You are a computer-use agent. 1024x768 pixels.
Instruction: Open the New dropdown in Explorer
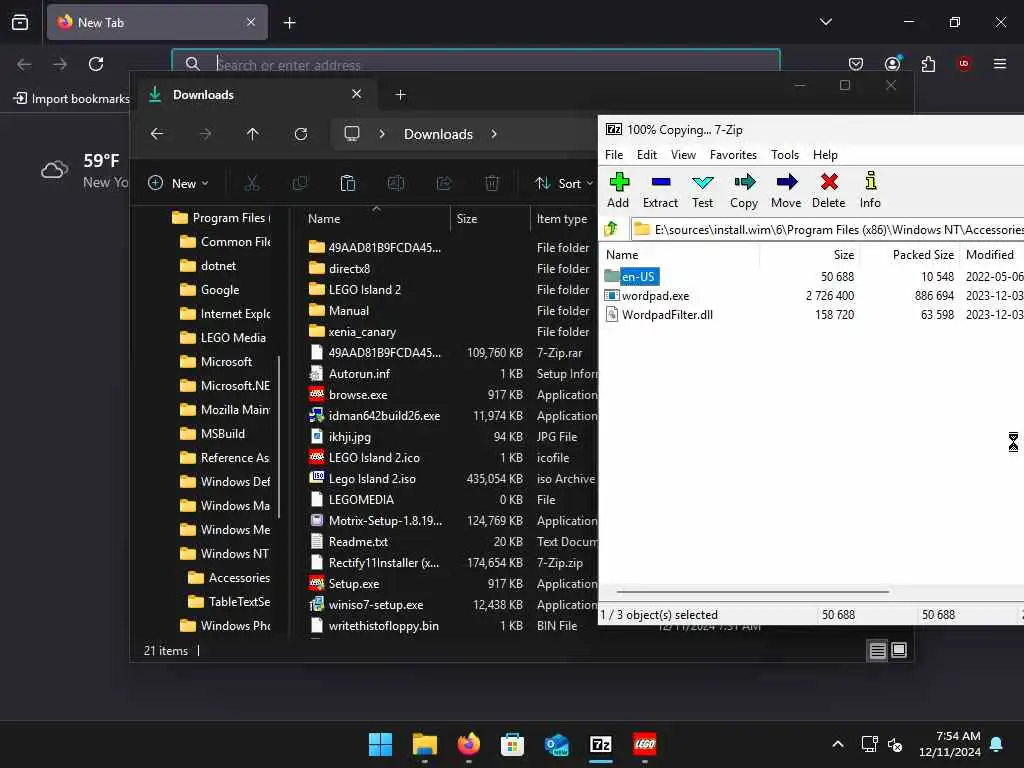[178, 184]
